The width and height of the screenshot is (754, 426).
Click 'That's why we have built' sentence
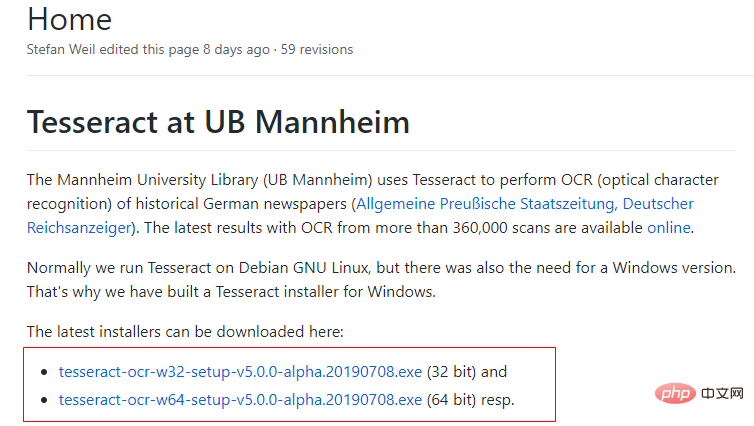(231, 292)
